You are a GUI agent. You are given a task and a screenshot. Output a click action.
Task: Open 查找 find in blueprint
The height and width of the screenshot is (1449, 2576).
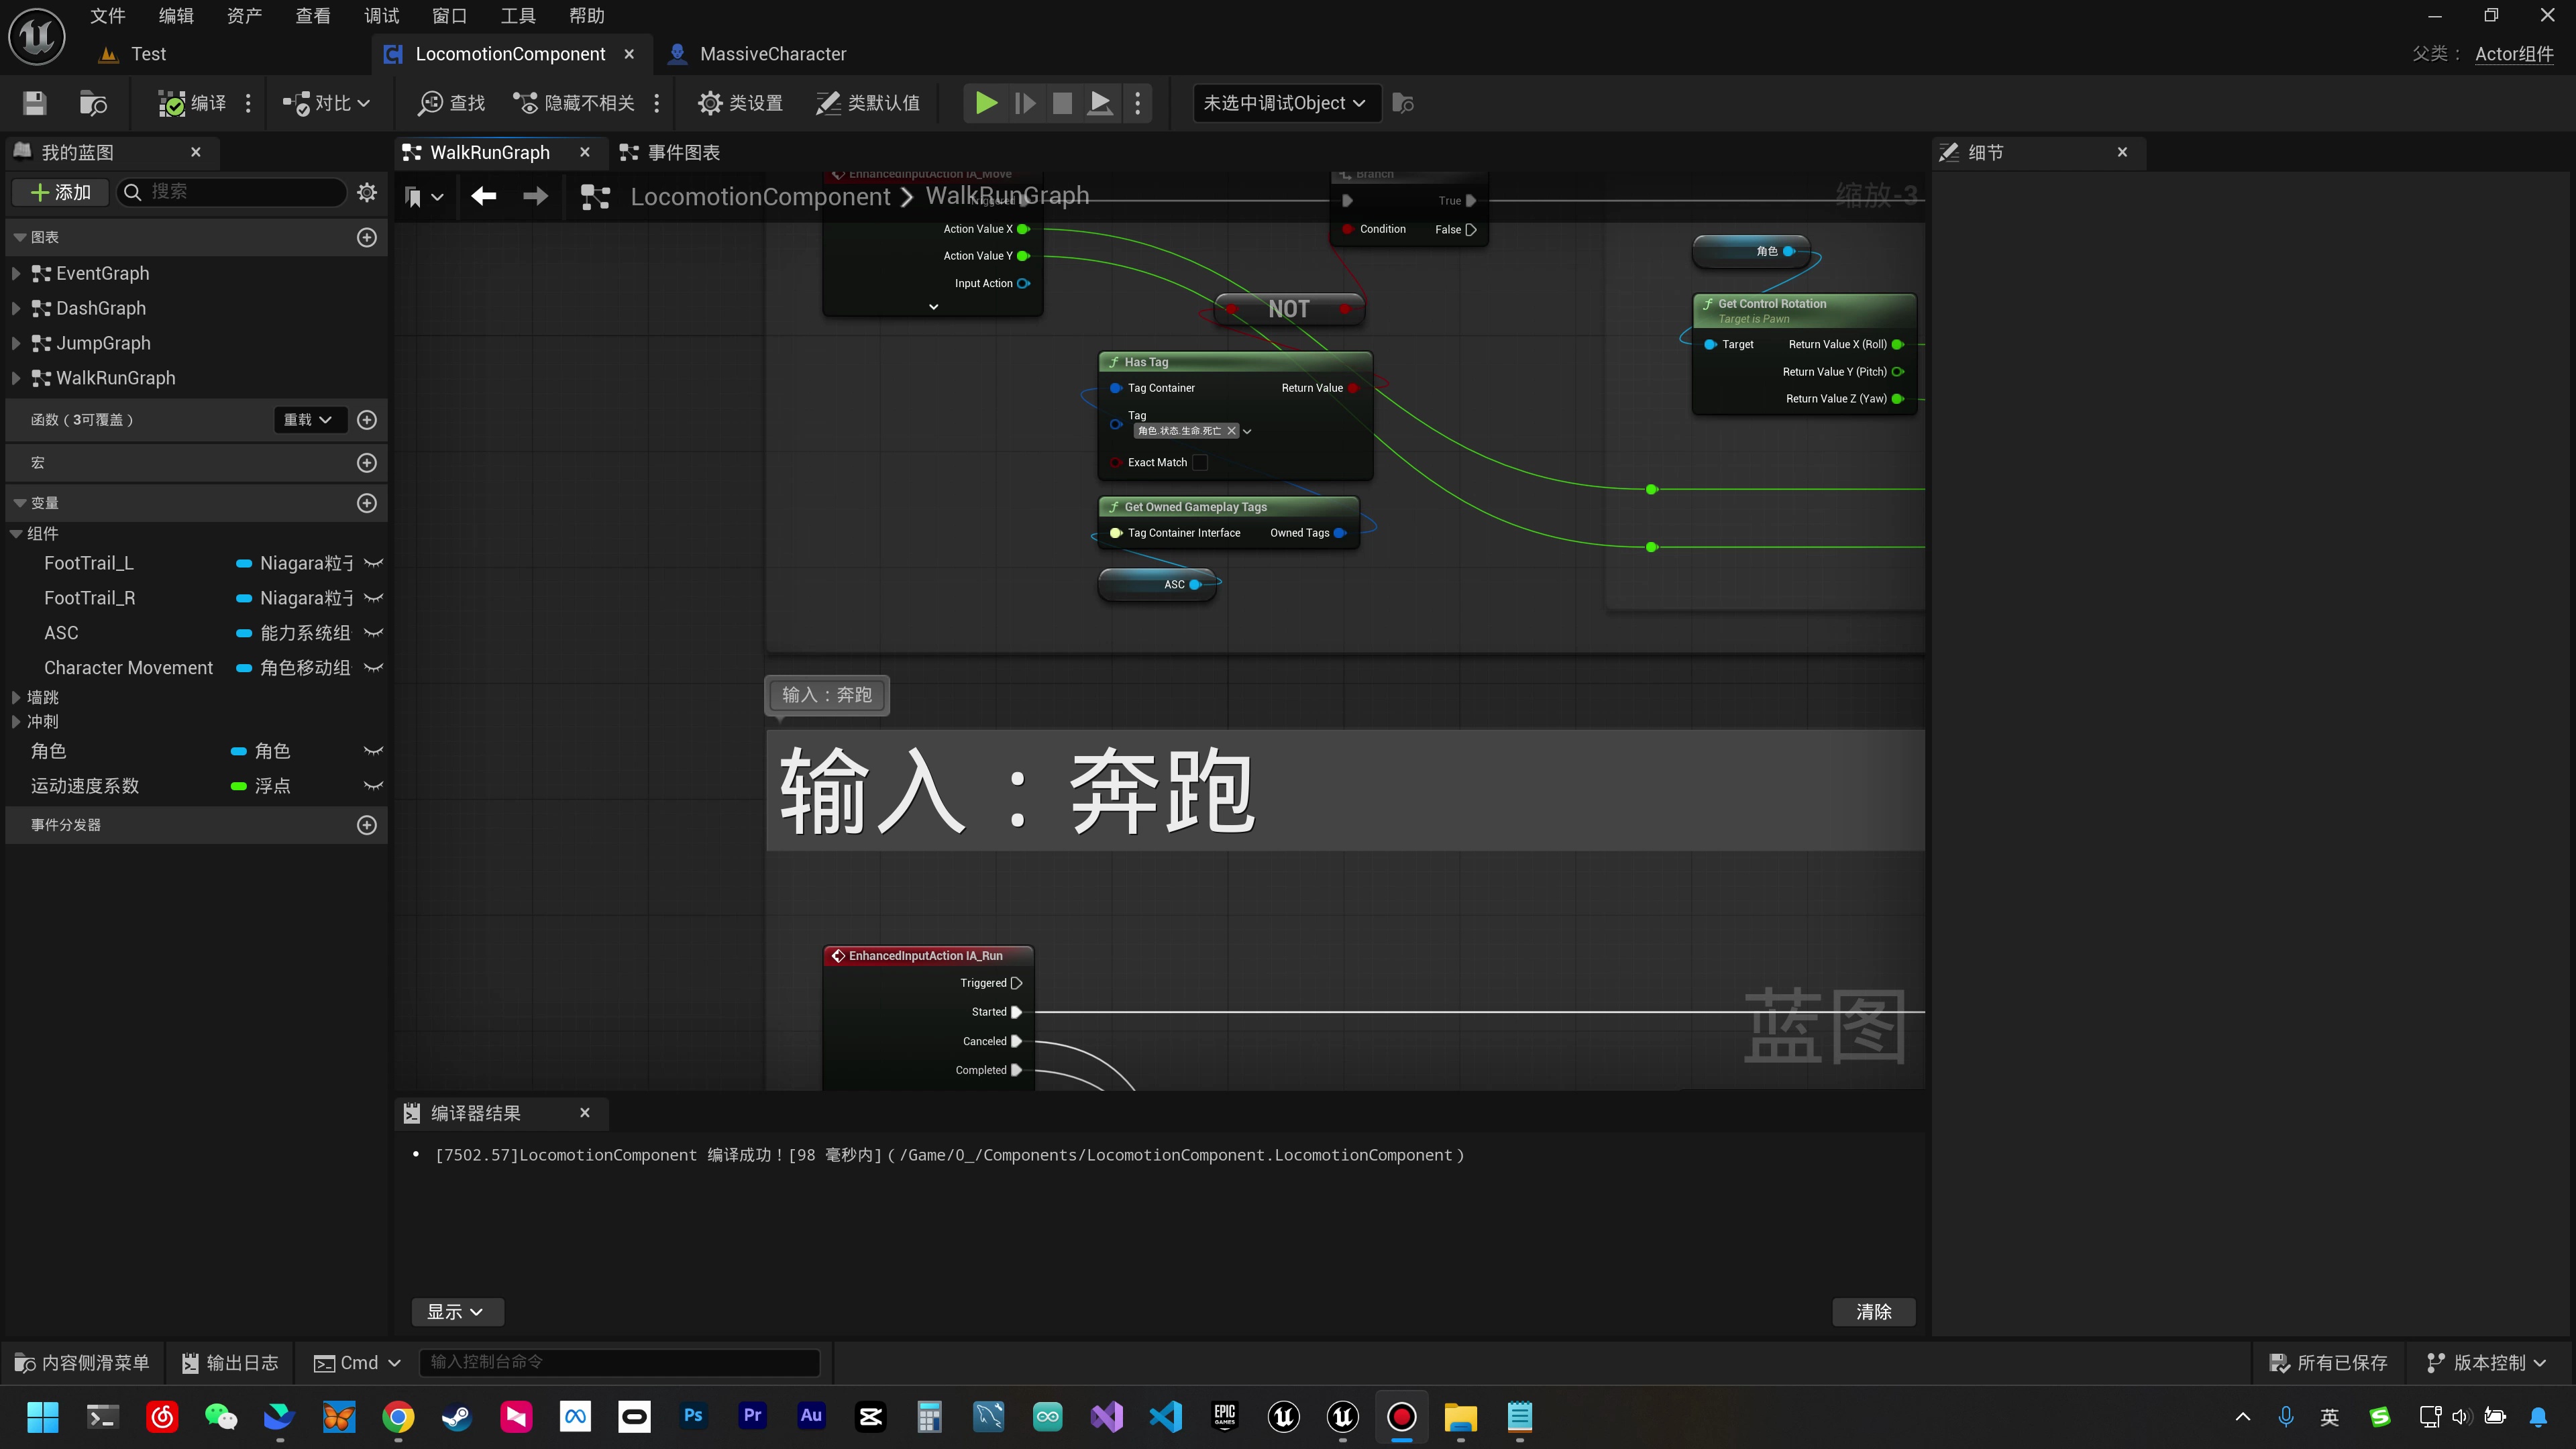click(452, 103)
